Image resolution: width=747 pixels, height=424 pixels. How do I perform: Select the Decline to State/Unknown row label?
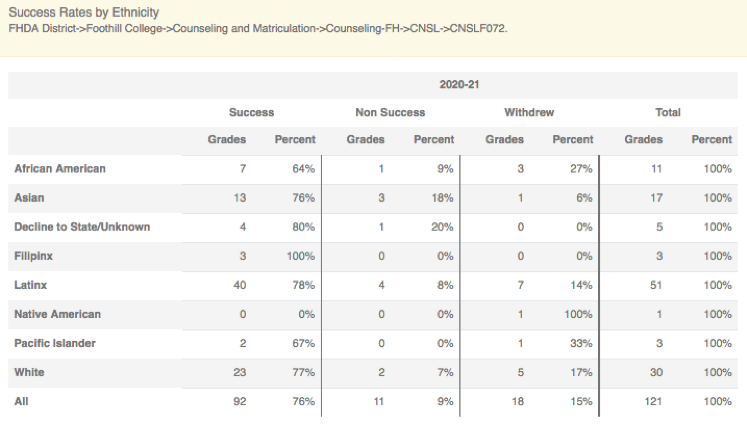(82, 227)
